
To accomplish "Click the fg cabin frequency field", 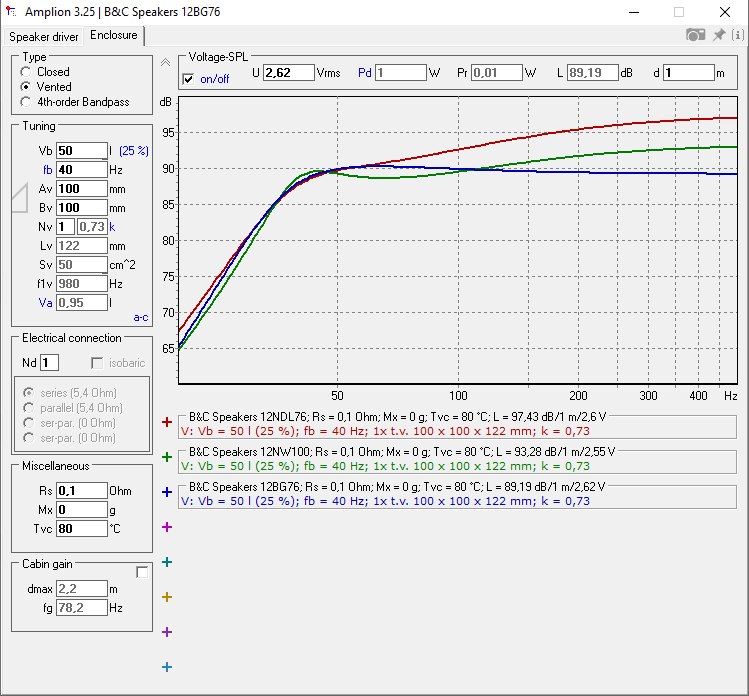I will tap(82, 608).
